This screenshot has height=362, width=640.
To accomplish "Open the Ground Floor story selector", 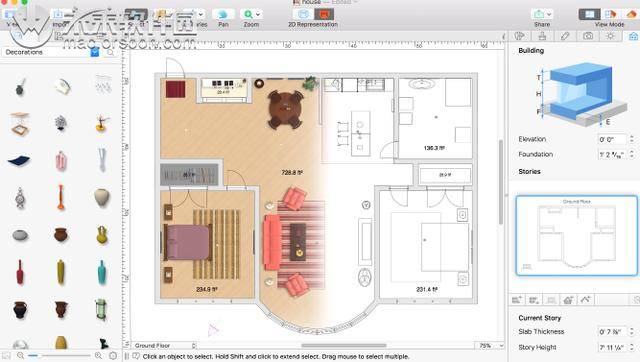I will coord(164,346).
